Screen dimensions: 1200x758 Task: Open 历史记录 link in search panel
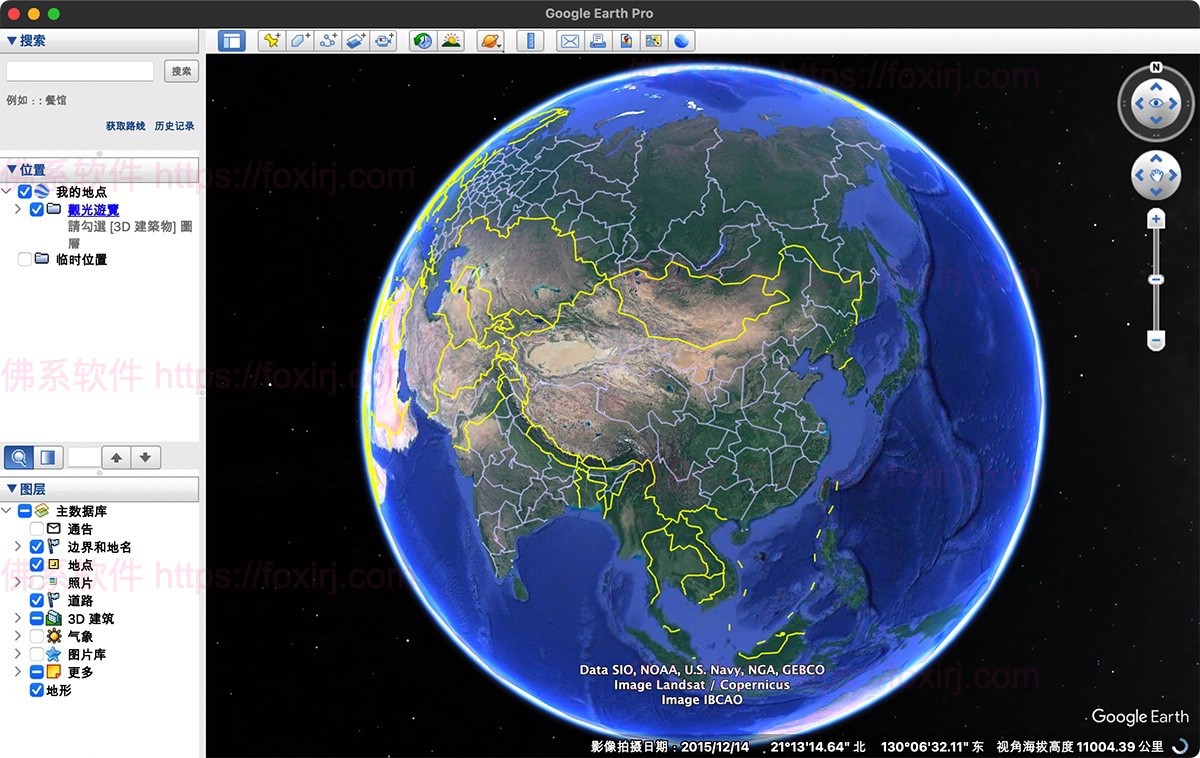[x=175, y=126]
